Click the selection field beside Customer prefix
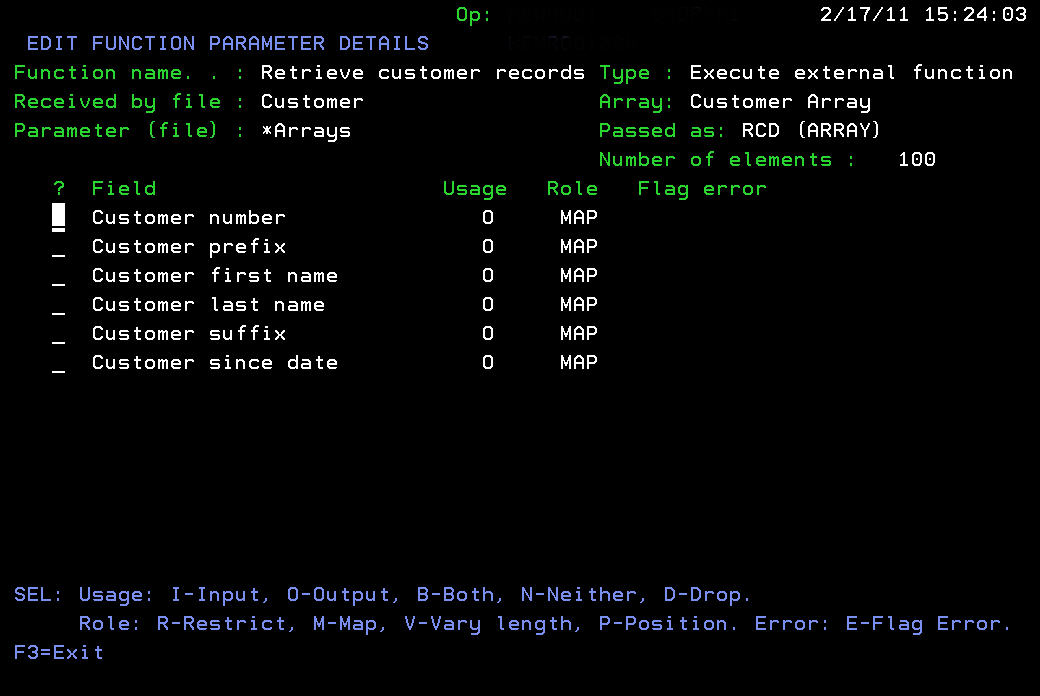The width and height of the screenshot is (1040, 696). [x=59, y=246]
